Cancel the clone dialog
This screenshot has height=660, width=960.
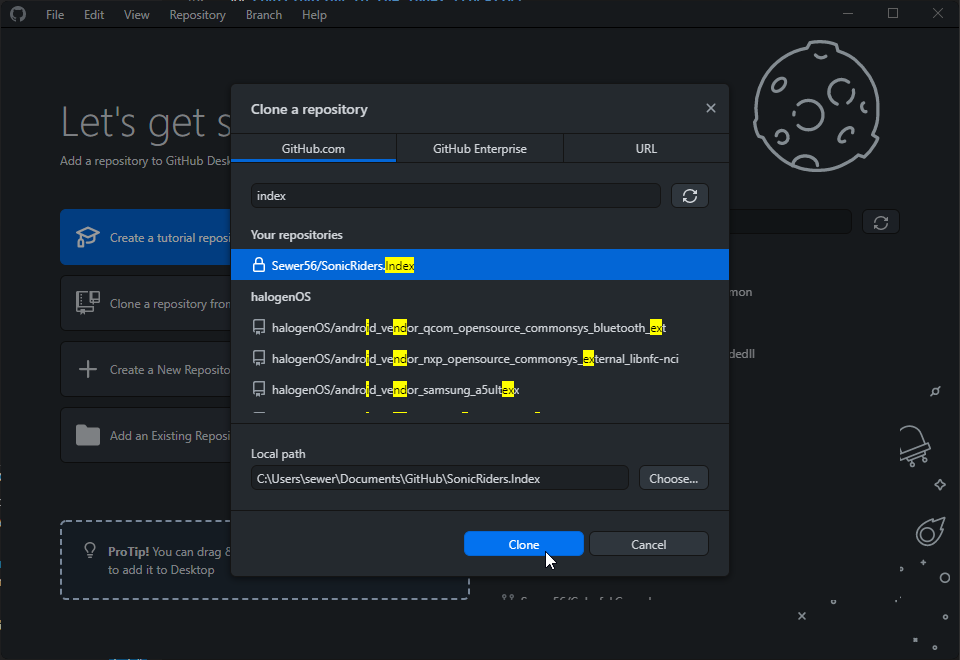(x=648, y=544)
